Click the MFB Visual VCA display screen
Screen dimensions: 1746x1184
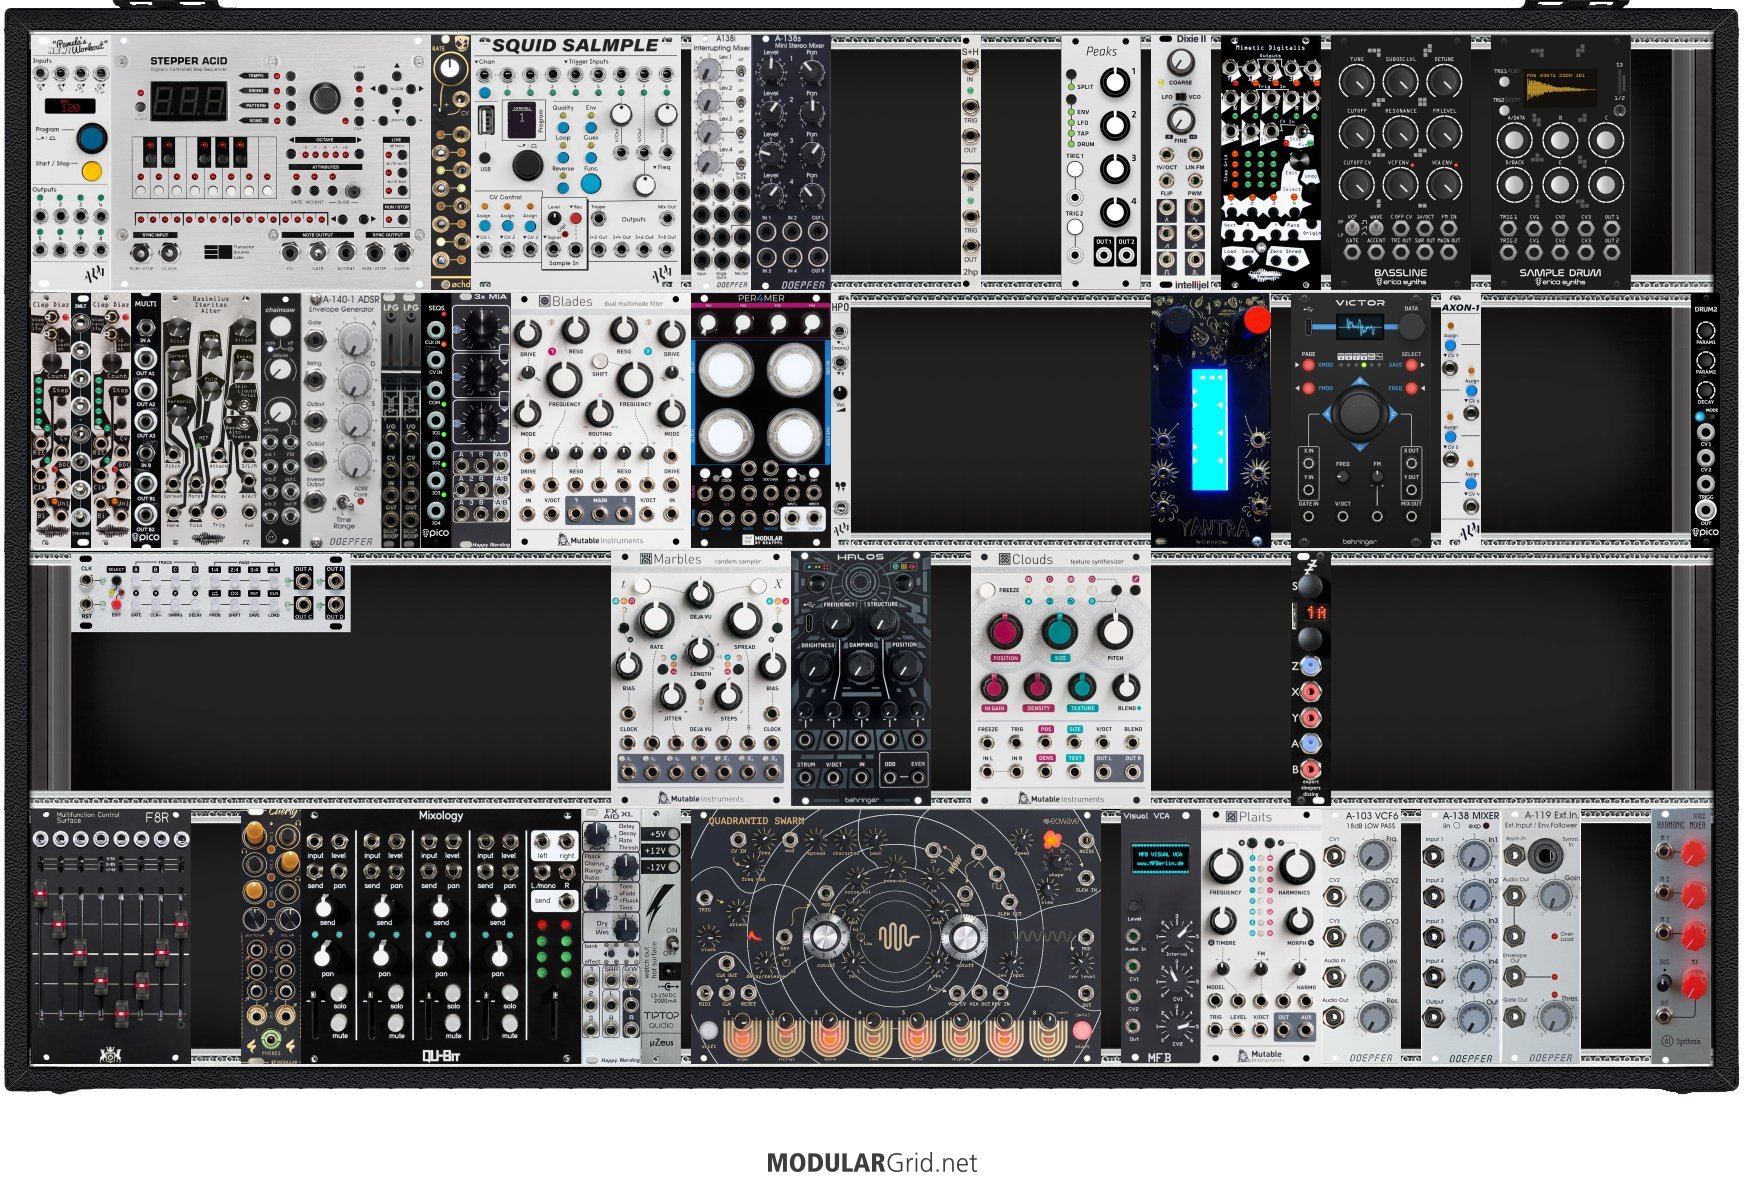(1159, 858)
